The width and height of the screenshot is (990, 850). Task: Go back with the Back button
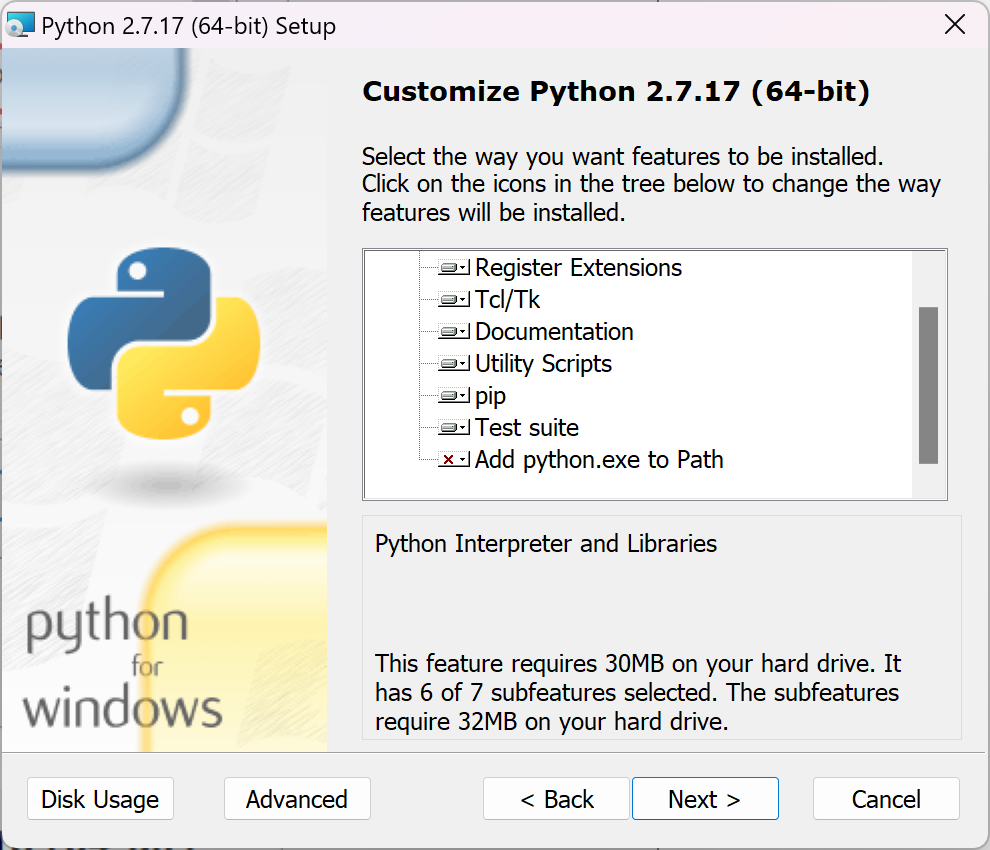coord(556,799)
